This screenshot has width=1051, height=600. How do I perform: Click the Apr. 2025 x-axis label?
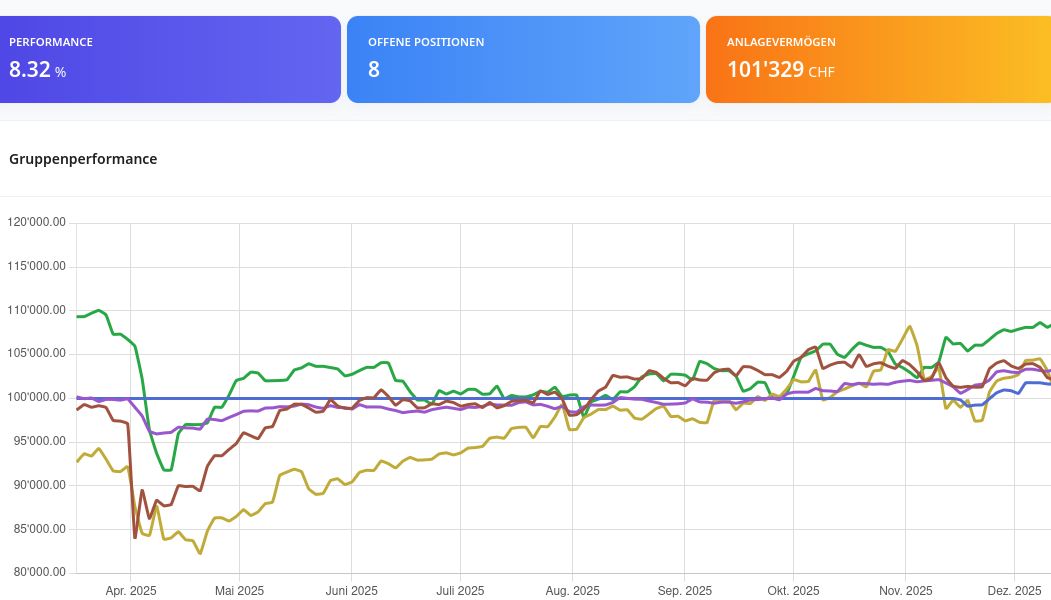(x=131, y=591)
